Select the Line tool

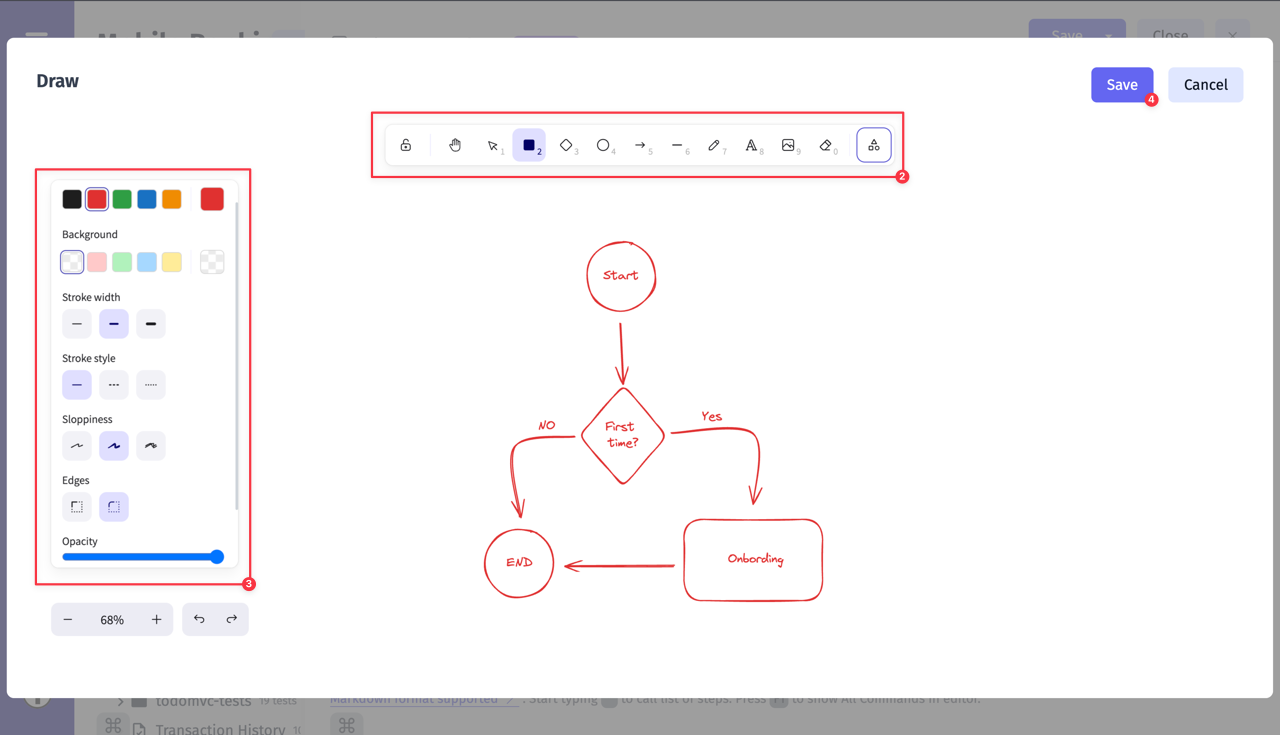pos(678,144)
